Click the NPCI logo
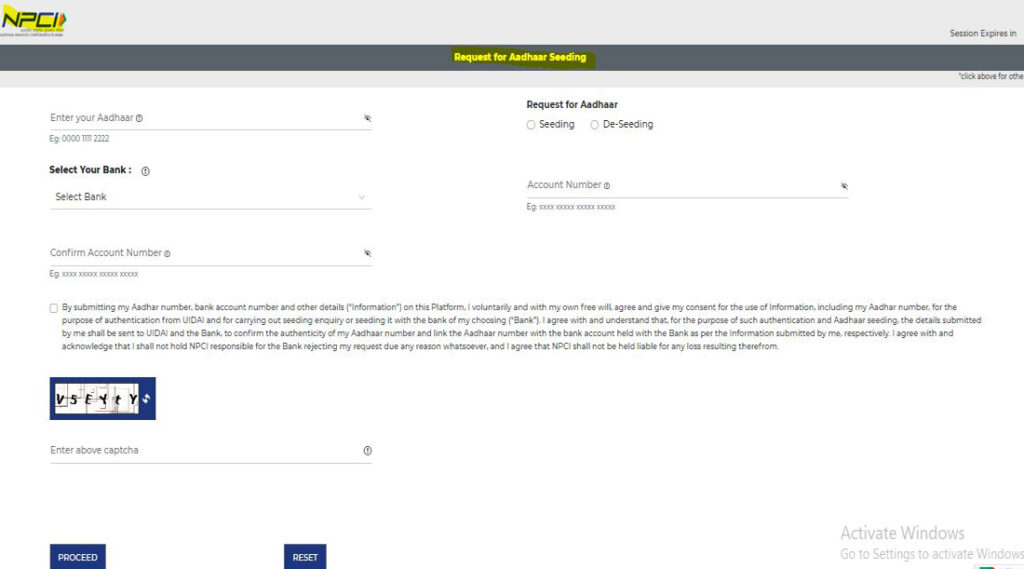 (33, 21)
